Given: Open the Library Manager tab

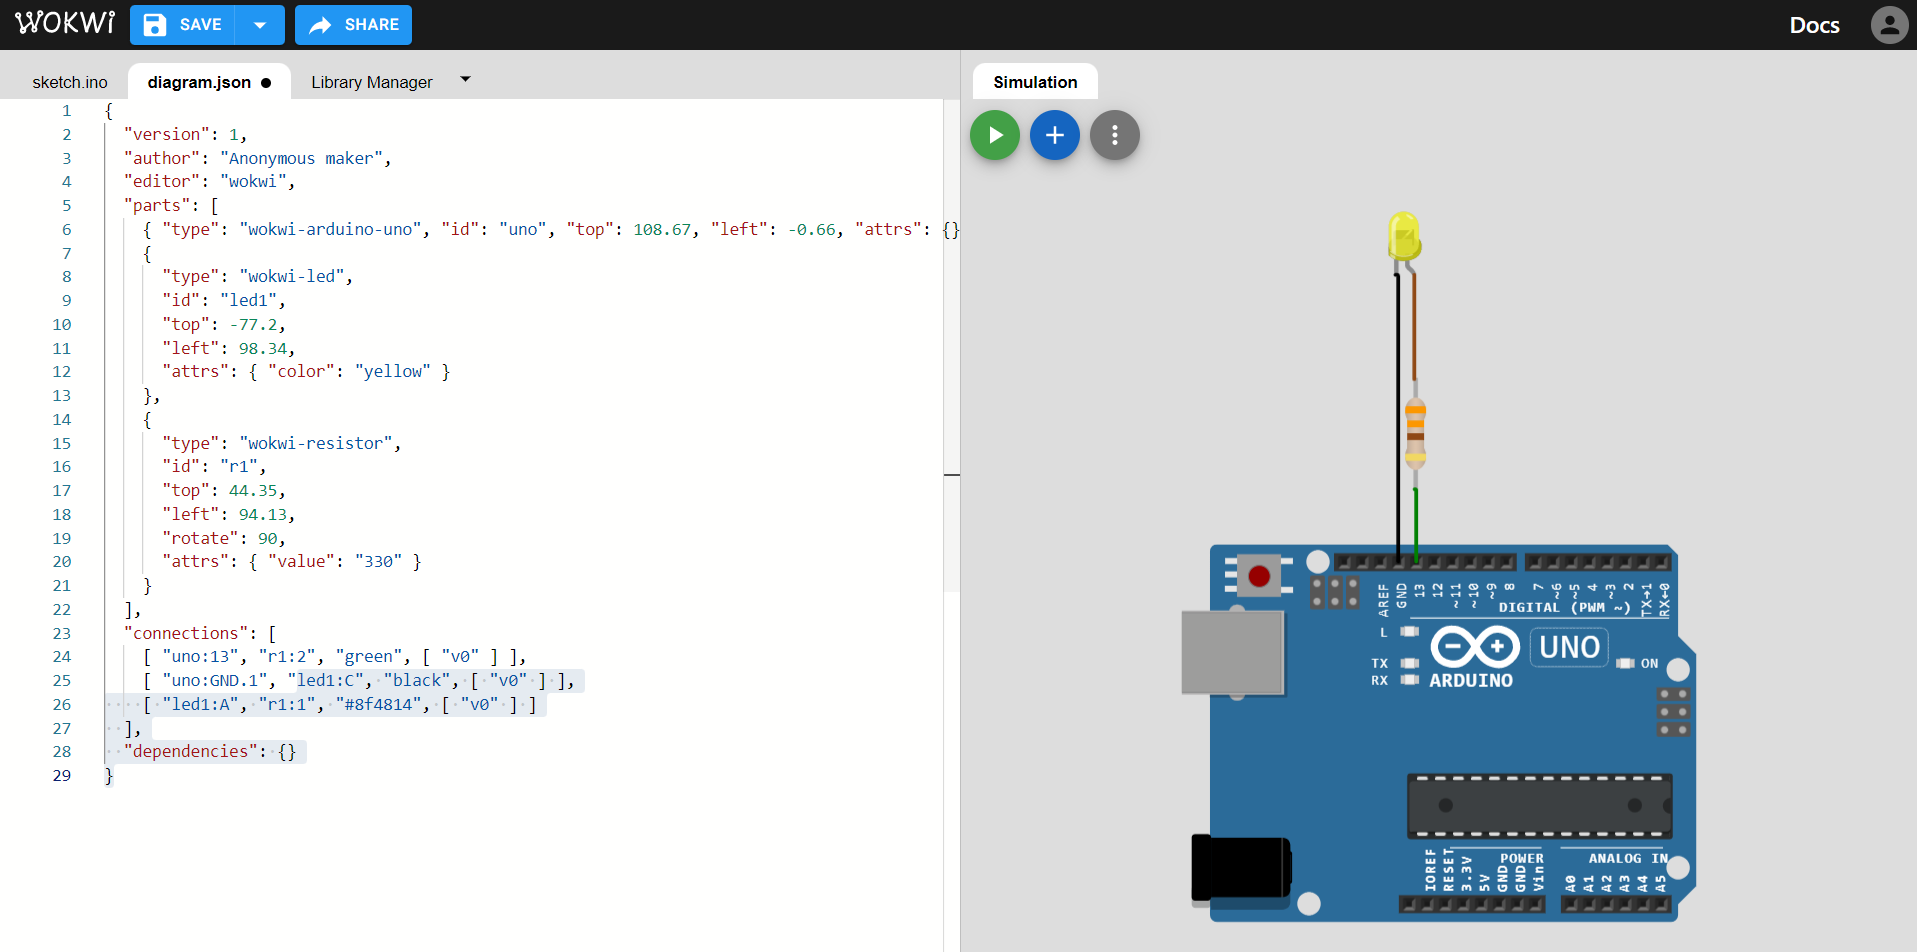Looking at the screenshot, I should pos(372,82).
